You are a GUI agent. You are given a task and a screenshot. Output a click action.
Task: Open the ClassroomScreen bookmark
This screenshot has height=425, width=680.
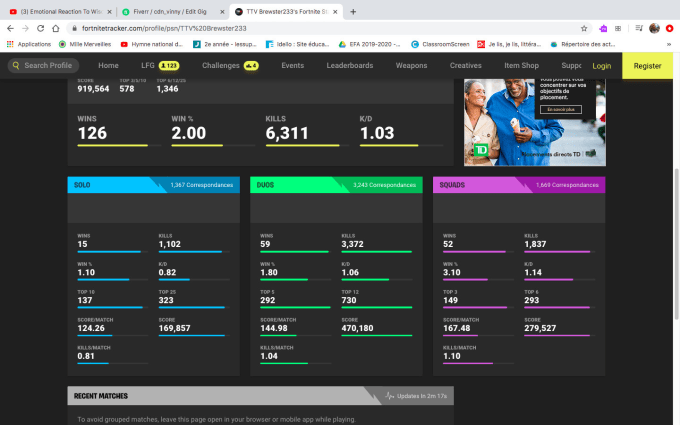[x=440, y=44]
